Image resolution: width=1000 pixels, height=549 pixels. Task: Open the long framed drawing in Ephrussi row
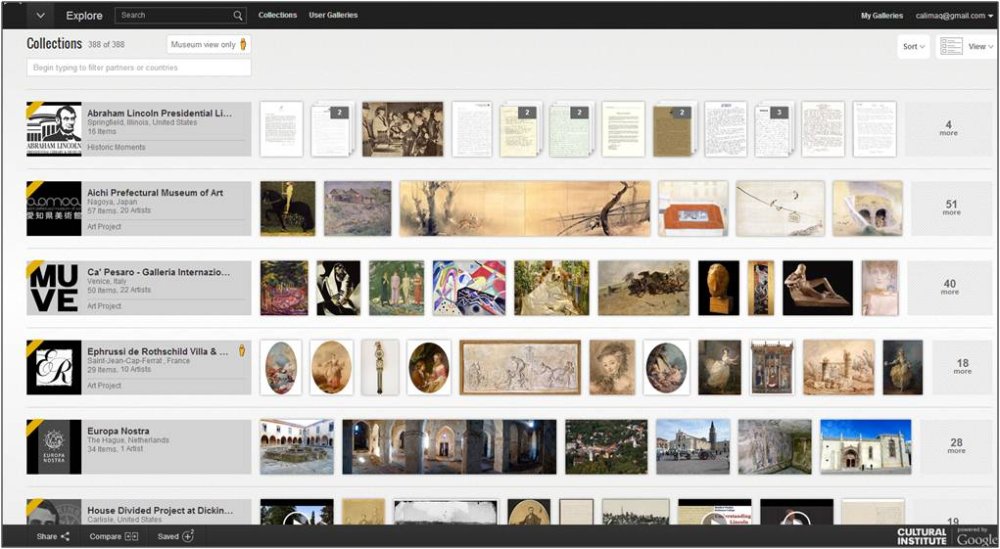tap(520, 367)
